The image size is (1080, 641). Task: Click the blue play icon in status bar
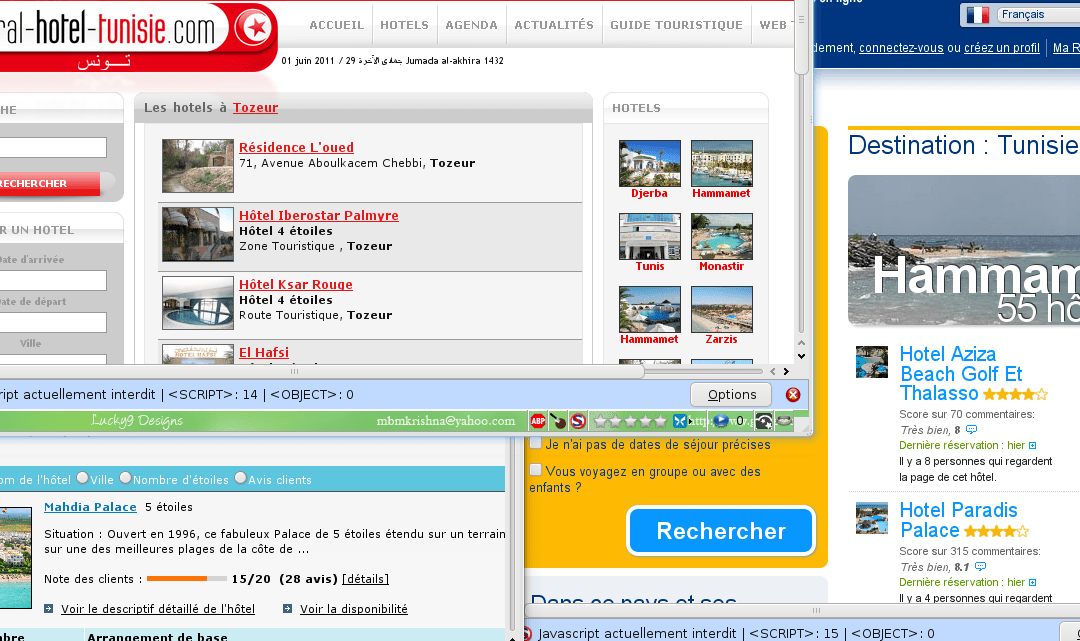[x=719, y=421]
